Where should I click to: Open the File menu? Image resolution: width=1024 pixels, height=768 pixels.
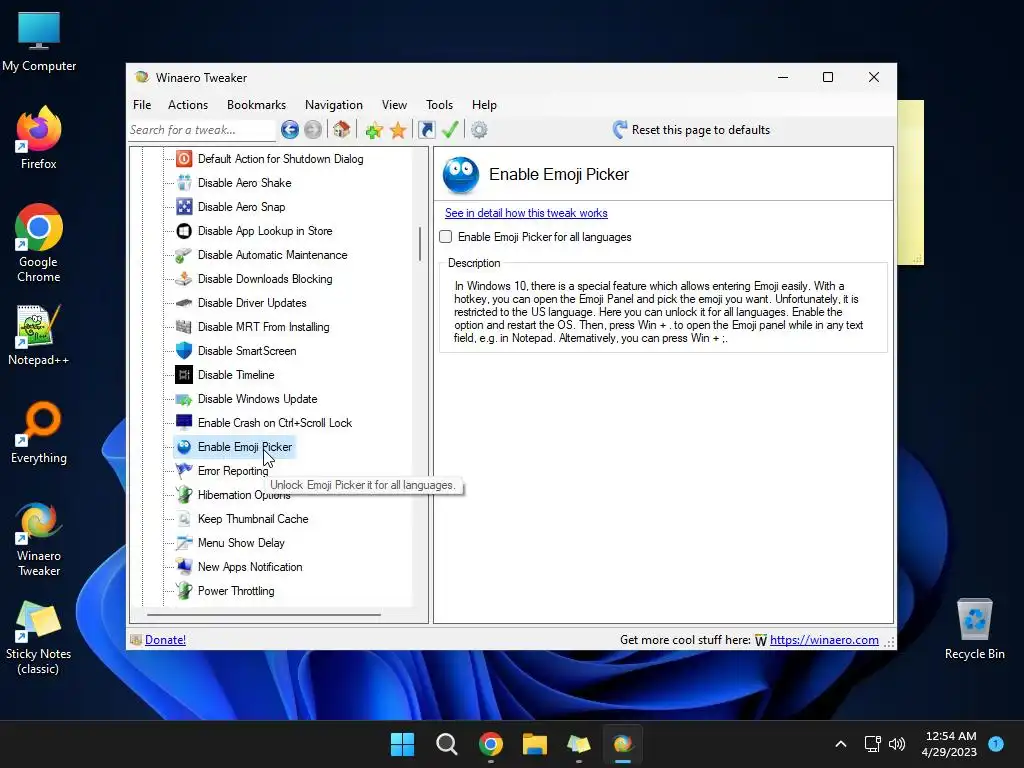[142, 104]
